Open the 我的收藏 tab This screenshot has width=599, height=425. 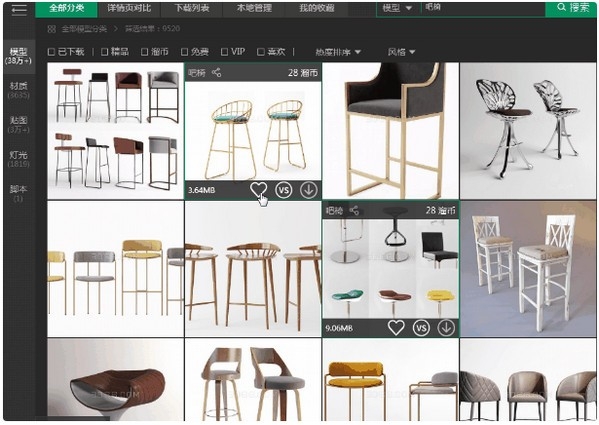click(x=317, y=8)
